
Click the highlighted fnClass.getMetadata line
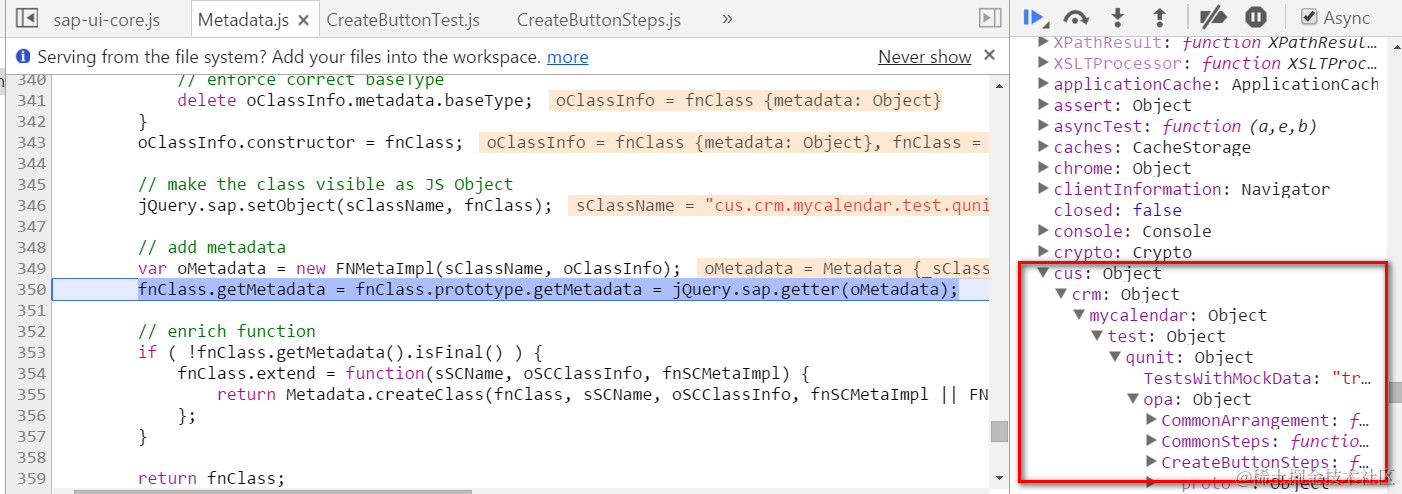(548, 289)
